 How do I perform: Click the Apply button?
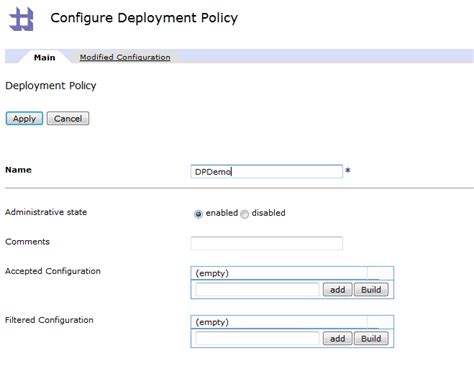coord(24,118)
